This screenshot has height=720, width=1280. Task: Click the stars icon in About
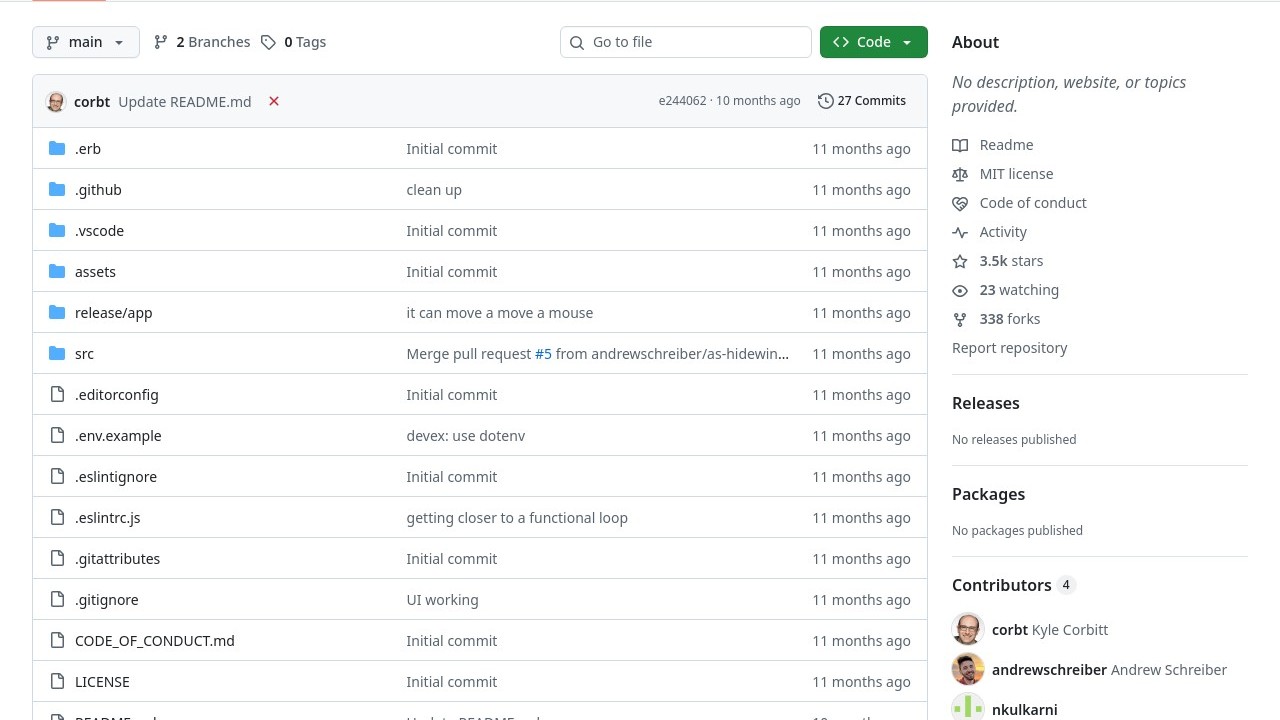pos(960,261)
